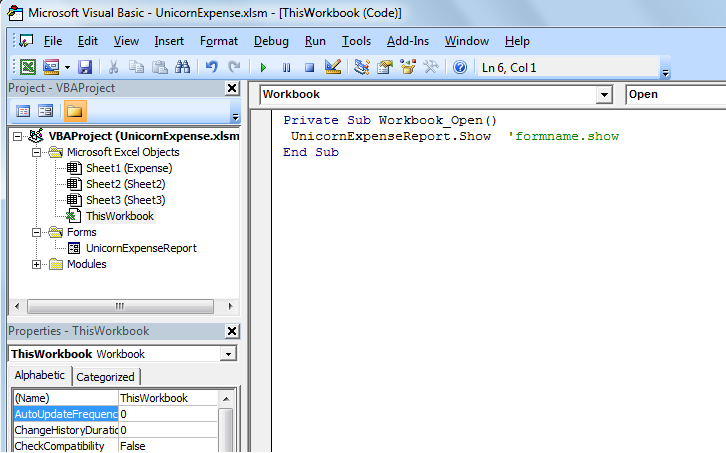Click the Undo arrow icon
The width and height of the screenshot is (726, 453).
(212, 68)
